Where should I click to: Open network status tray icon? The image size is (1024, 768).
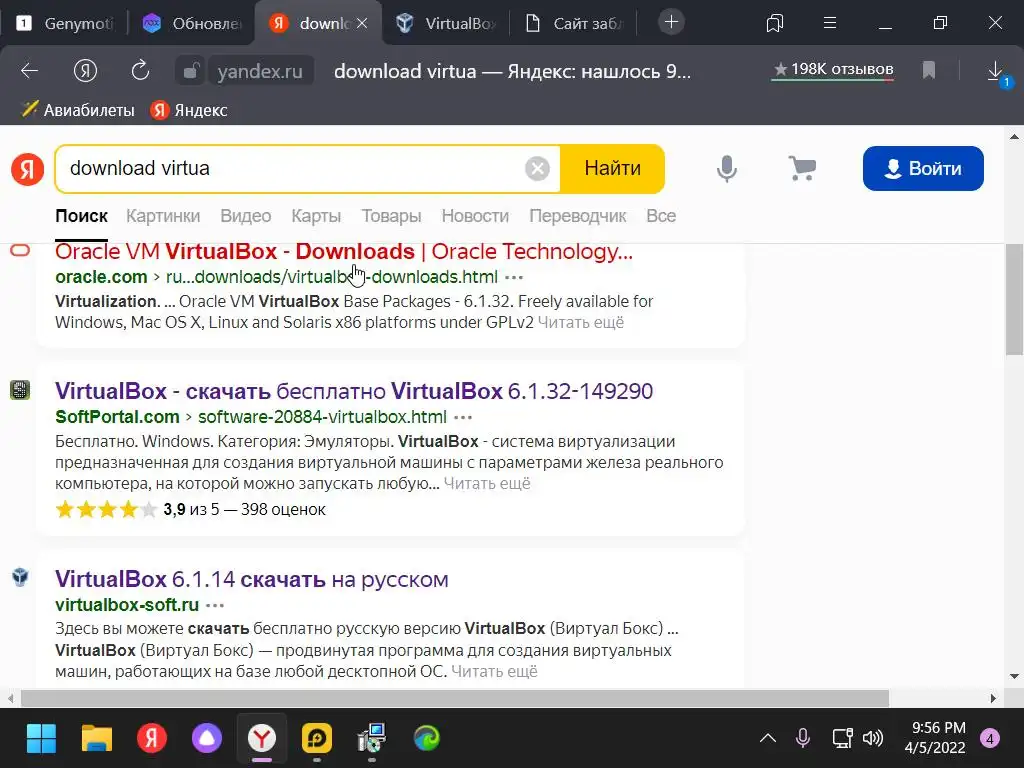(x=842, y=739)
